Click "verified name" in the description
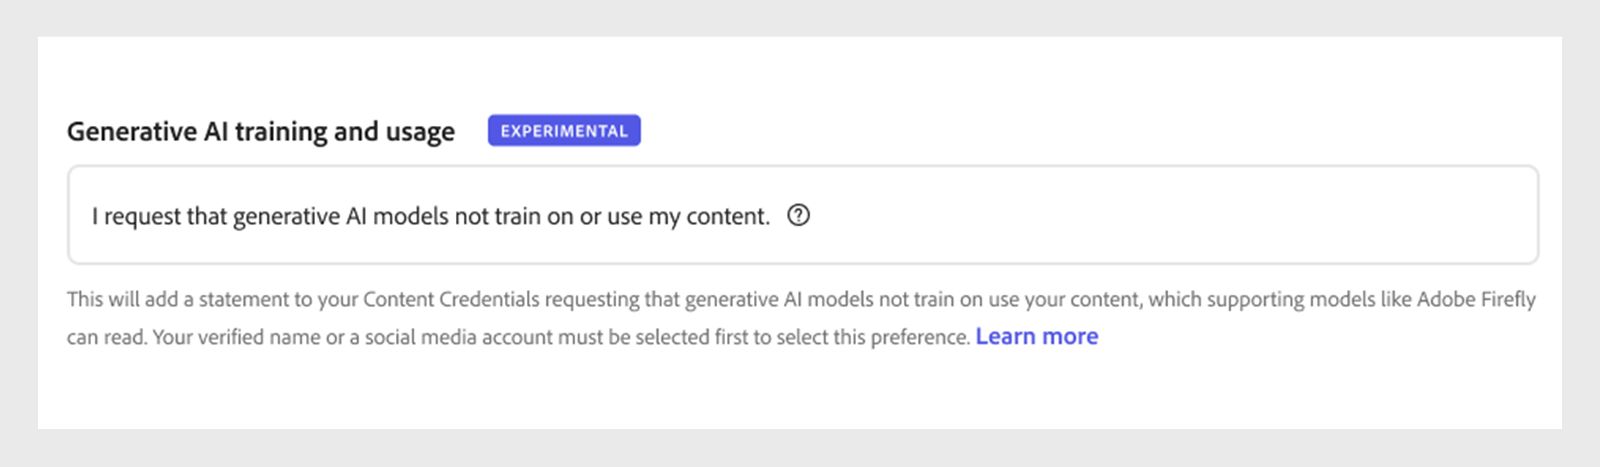Screen dimensions: 1600x467 click(259, 337)
